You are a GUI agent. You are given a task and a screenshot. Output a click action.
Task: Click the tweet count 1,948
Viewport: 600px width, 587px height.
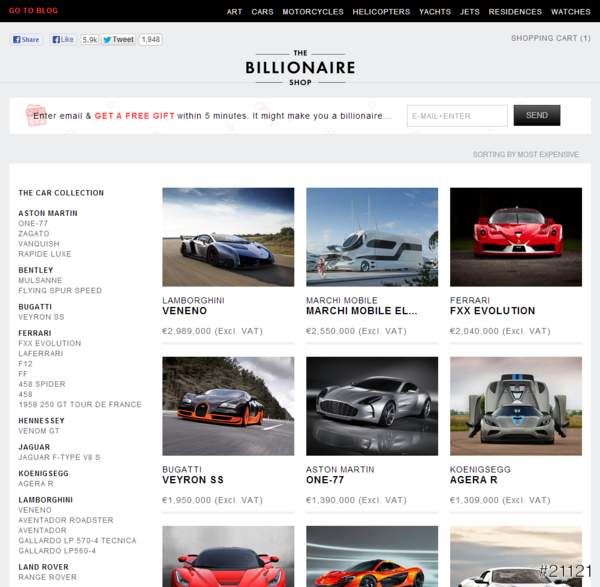(151, 39)
